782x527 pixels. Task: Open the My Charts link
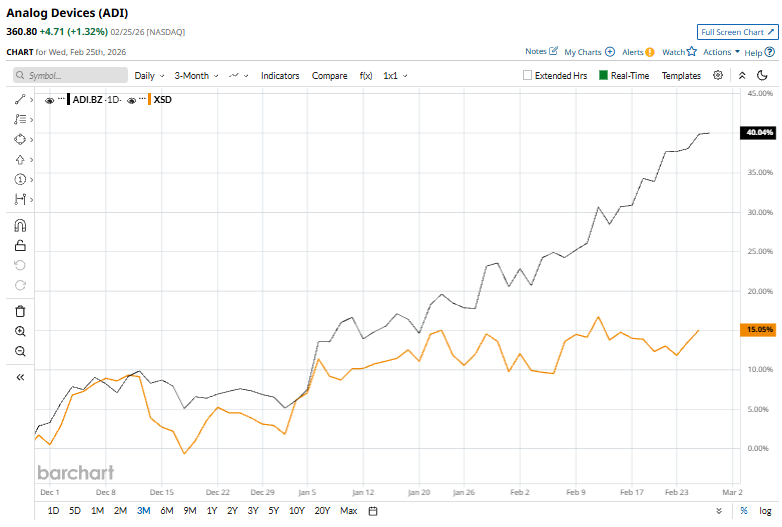coord(589,51)
